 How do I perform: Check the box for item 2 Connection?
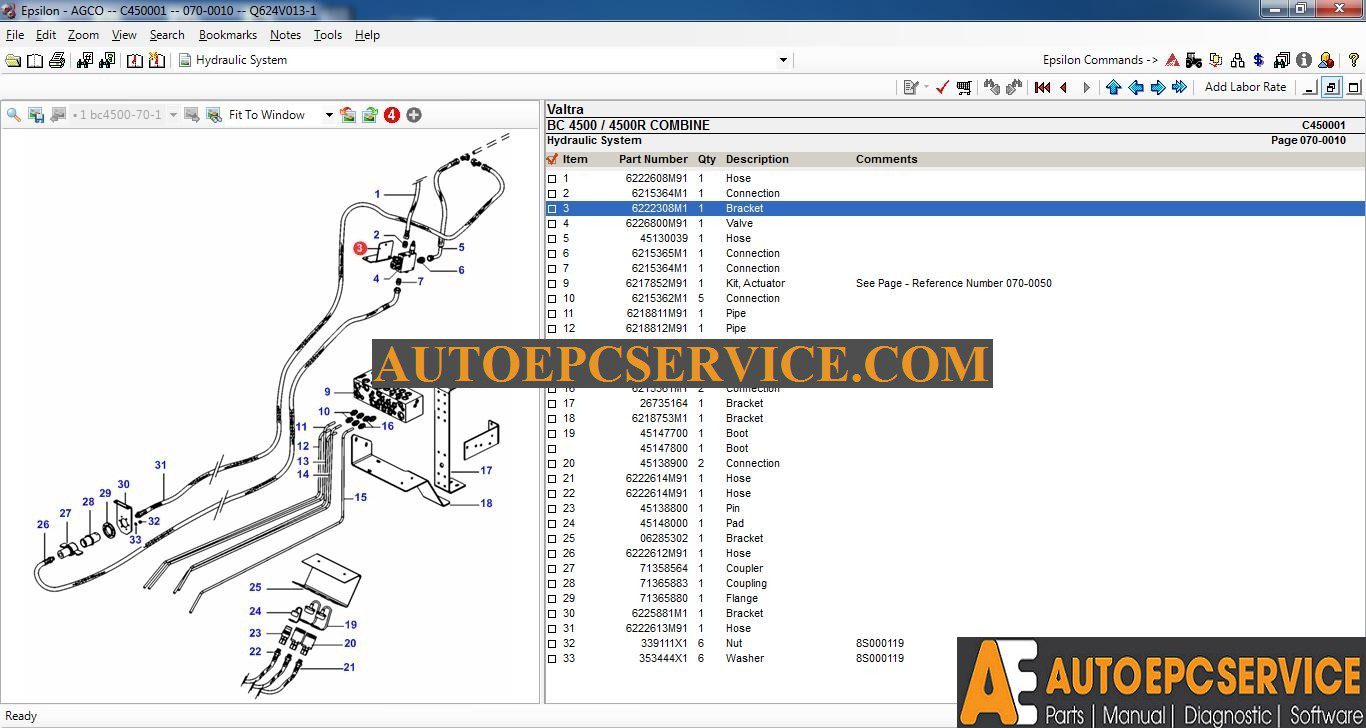coord(552,194)
